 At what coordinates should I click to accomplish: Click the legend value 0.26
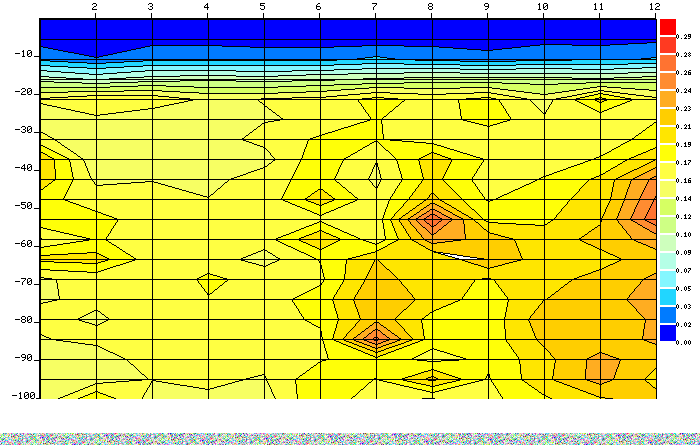683,72
